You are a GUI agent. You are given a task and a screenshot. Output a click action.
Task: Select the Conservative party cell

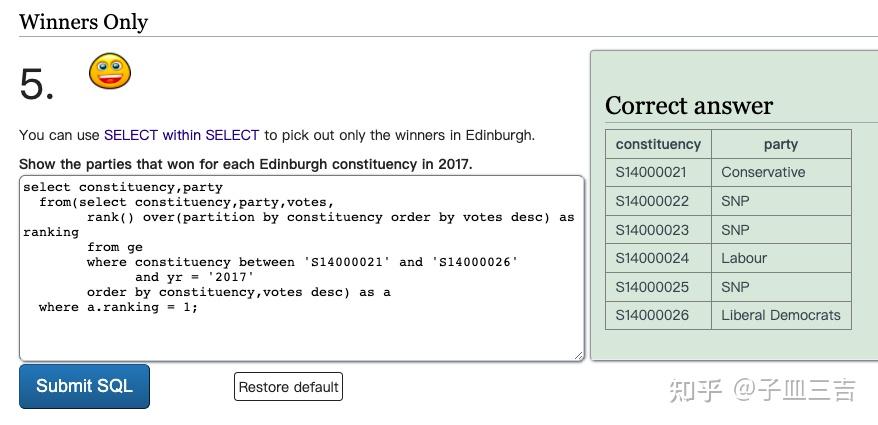[763, 172]
